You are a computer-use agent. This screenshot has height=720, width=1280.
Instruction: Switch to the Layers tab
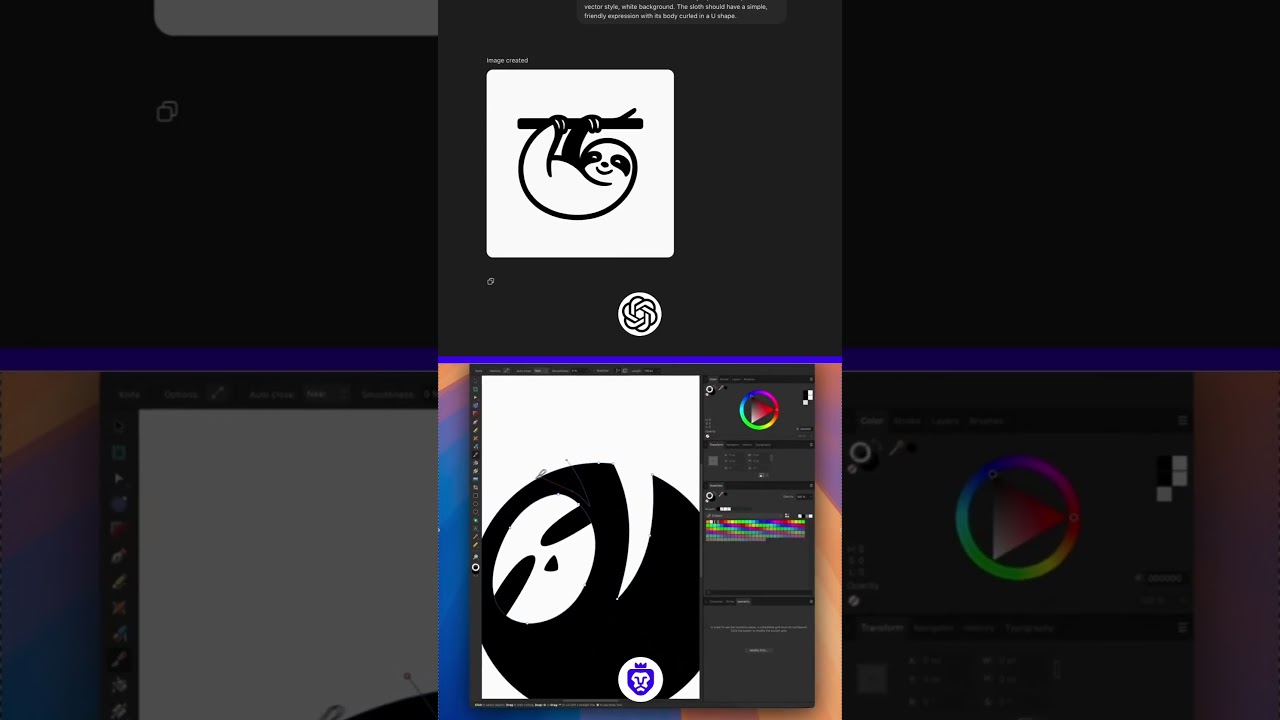coord(736,379)
